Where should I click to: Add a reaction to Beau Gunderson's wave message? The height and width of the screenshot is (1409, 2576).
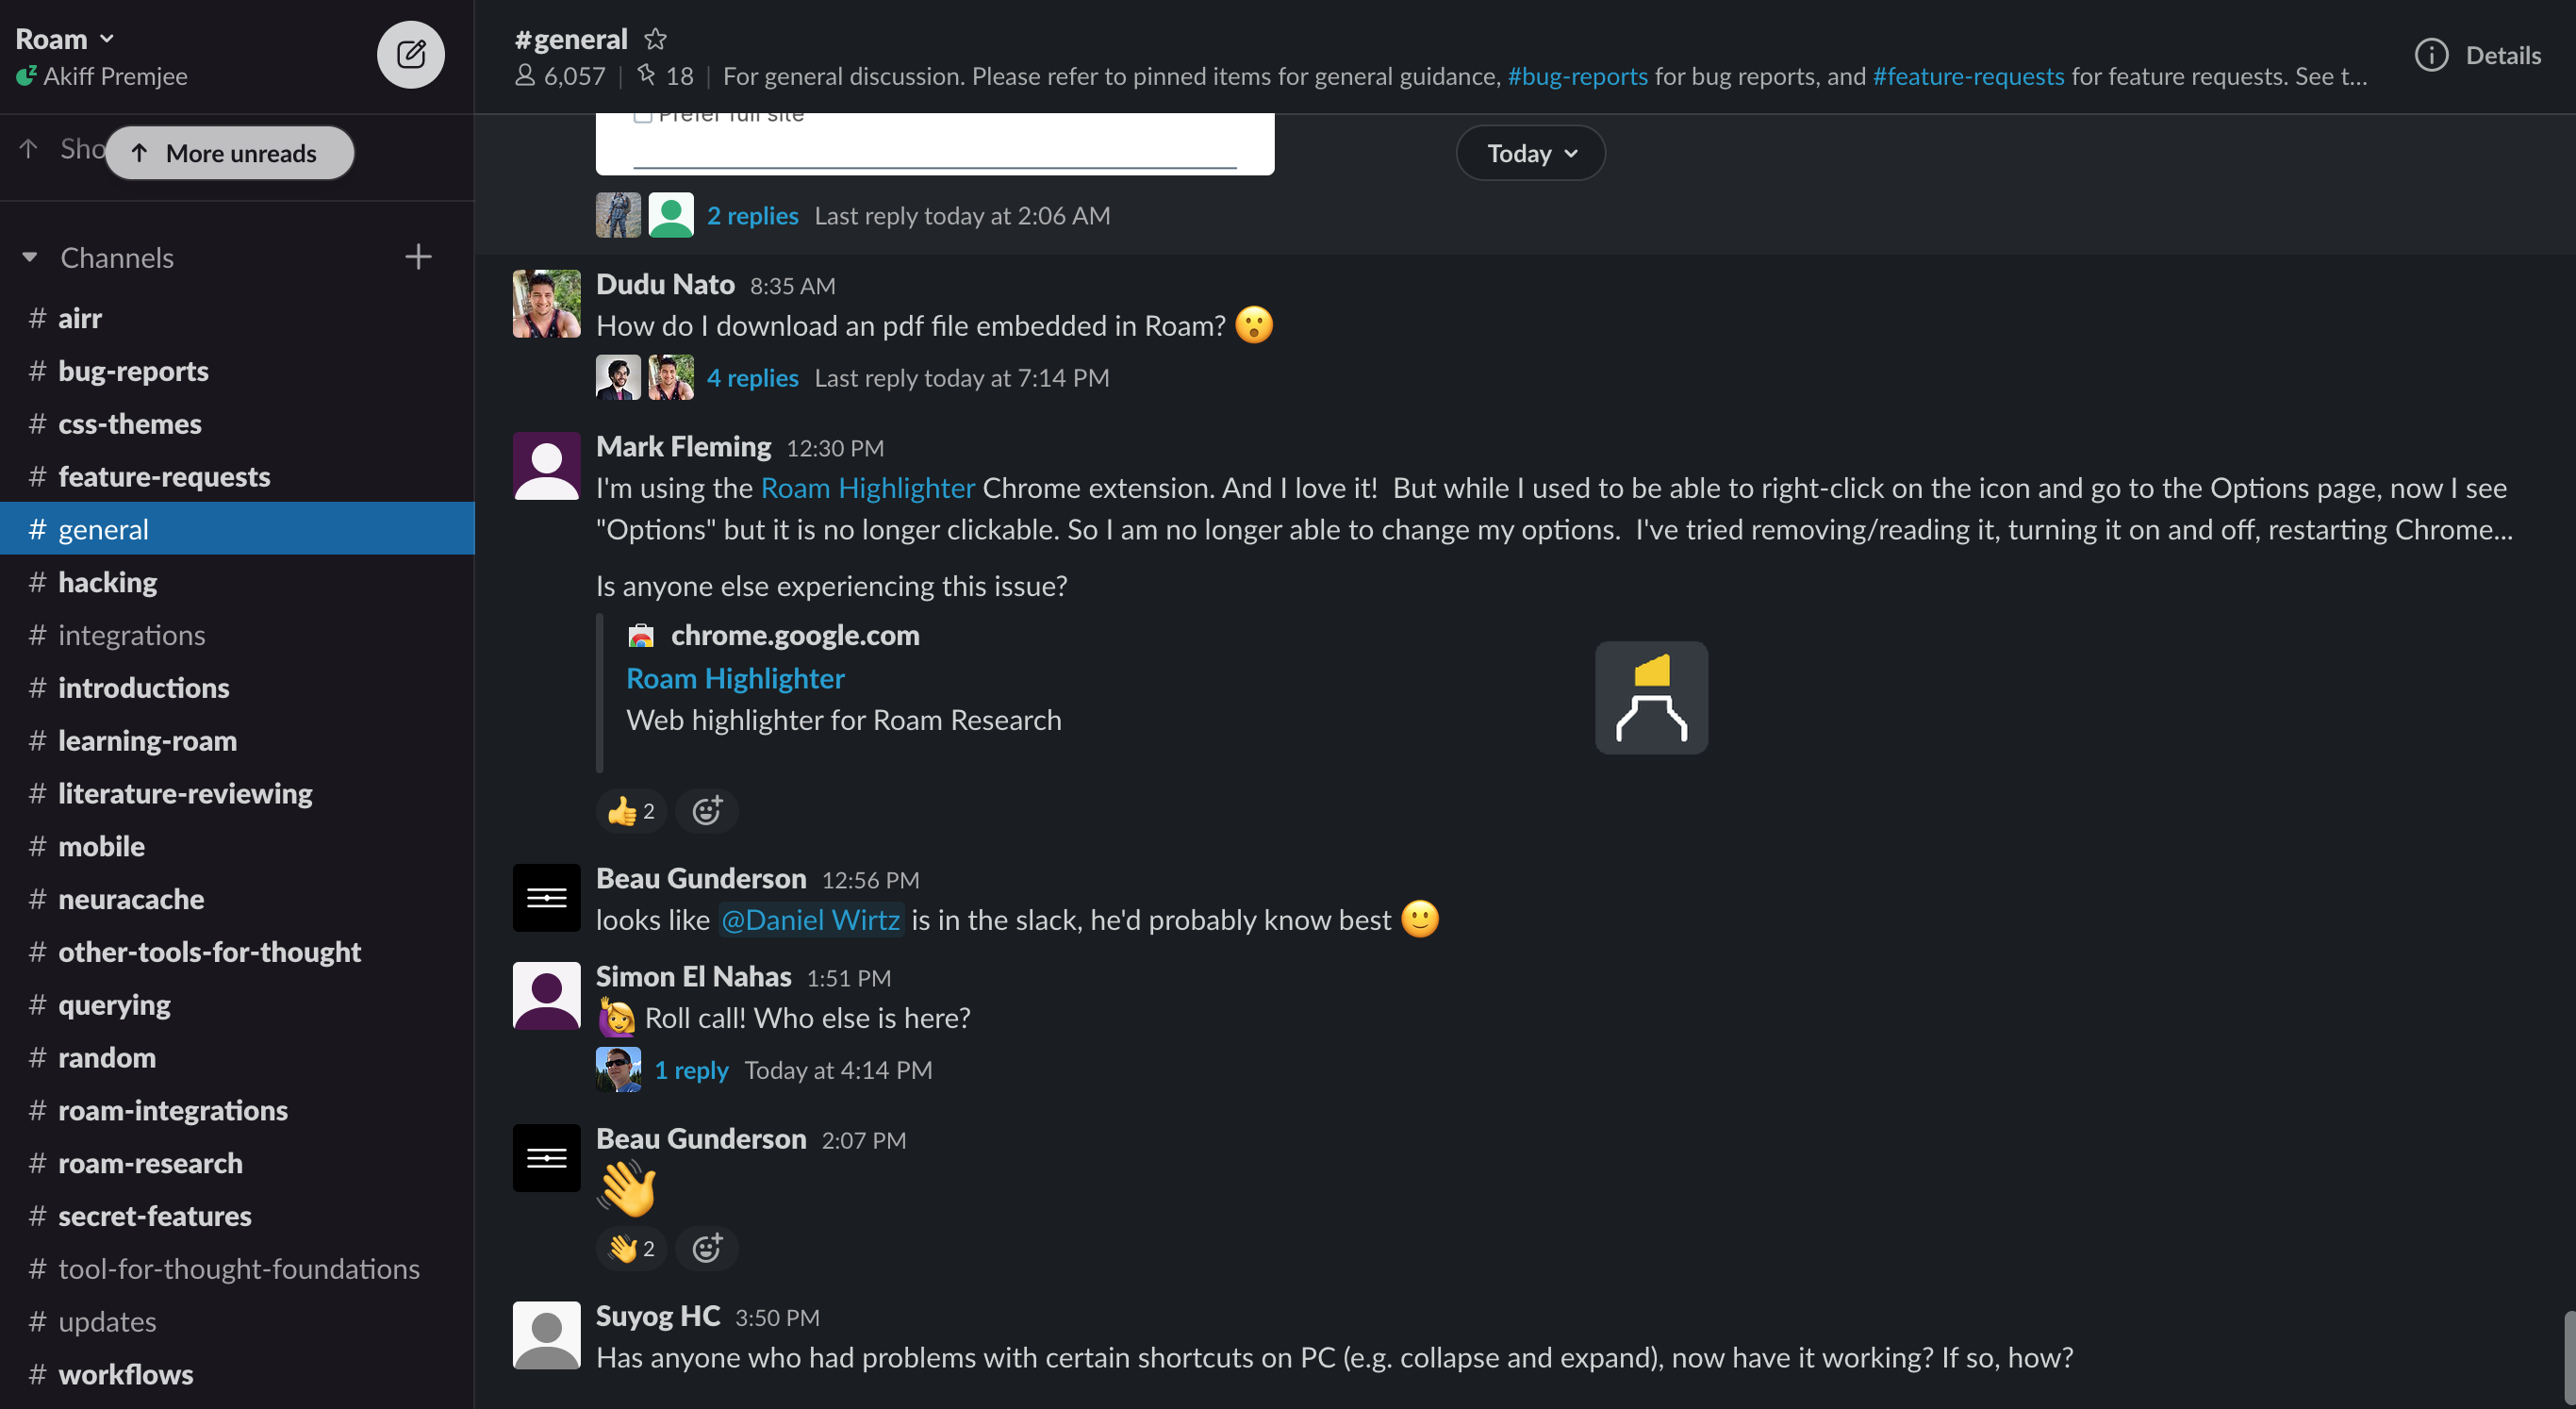point(707,1248)
